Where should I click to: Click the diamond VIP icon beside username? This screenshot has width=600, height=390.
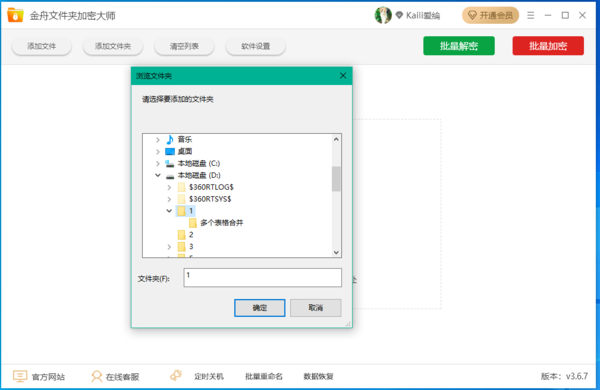pos(399,15)
